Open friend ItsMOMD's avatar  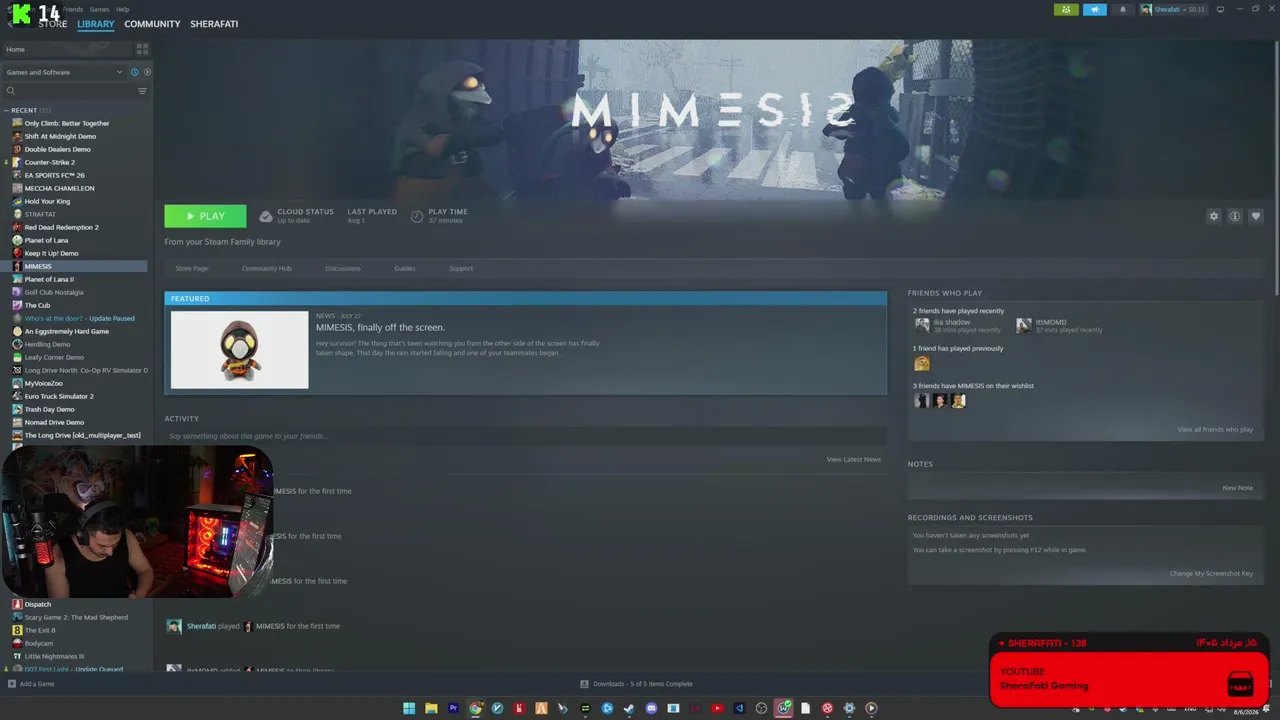(x=1024, y=326)
